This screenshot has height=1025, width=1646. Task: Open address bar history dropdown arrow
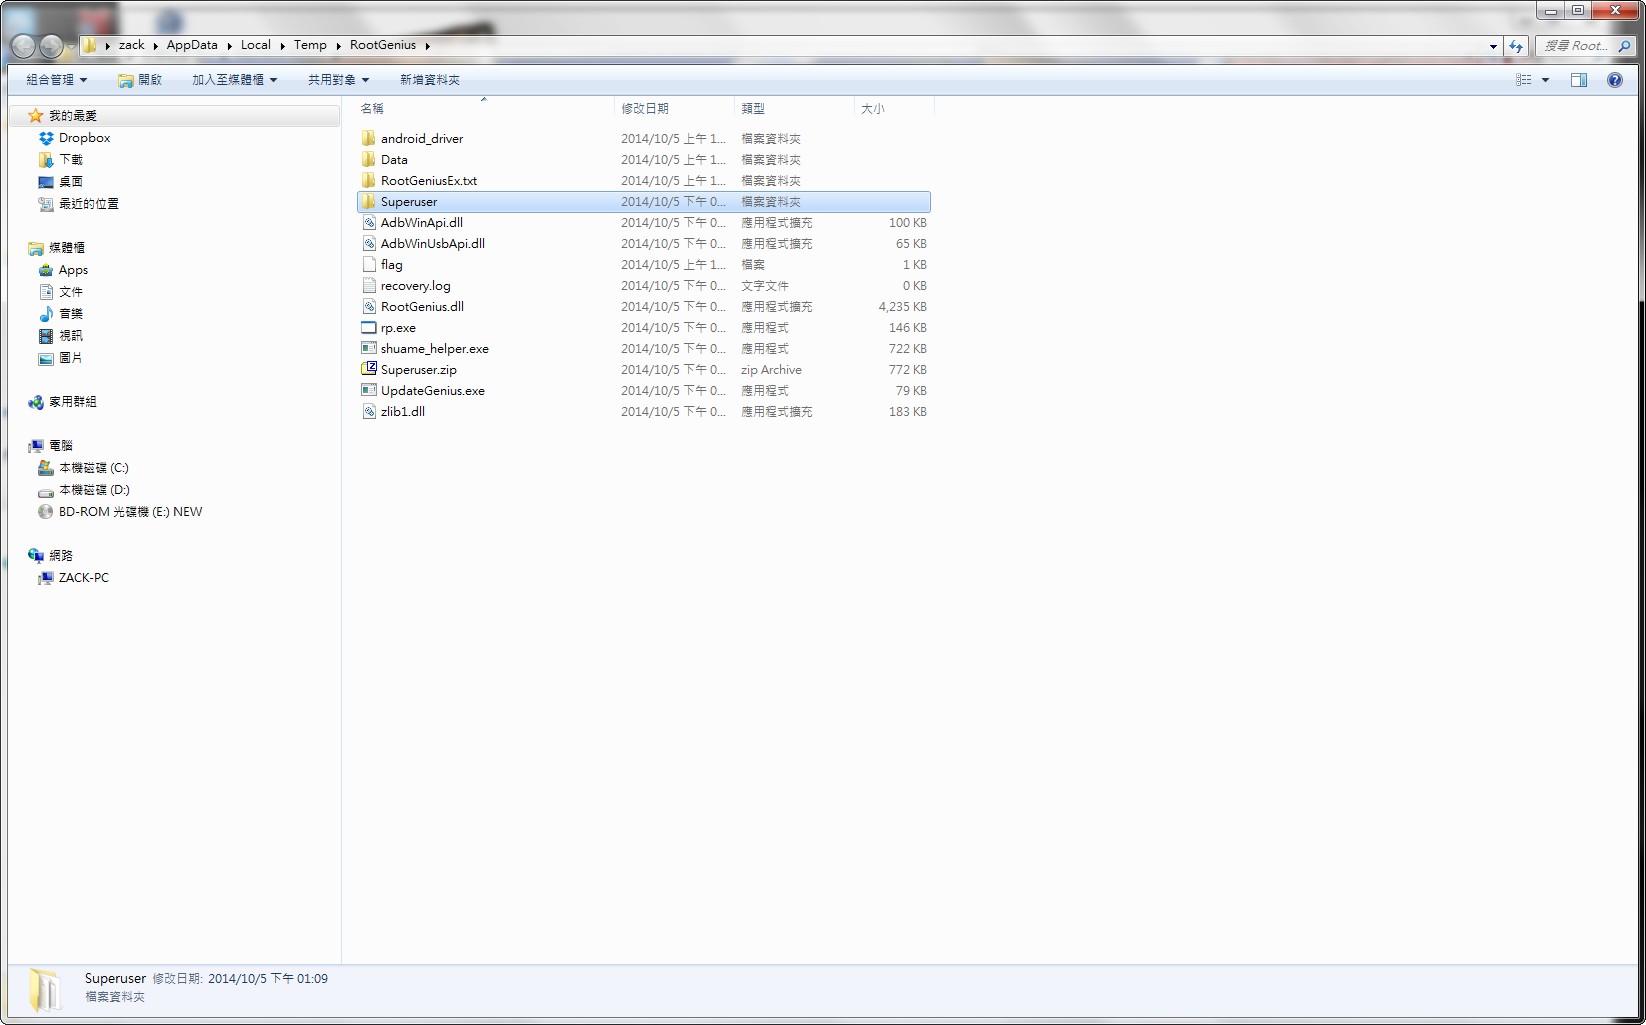coord(1493,46)
